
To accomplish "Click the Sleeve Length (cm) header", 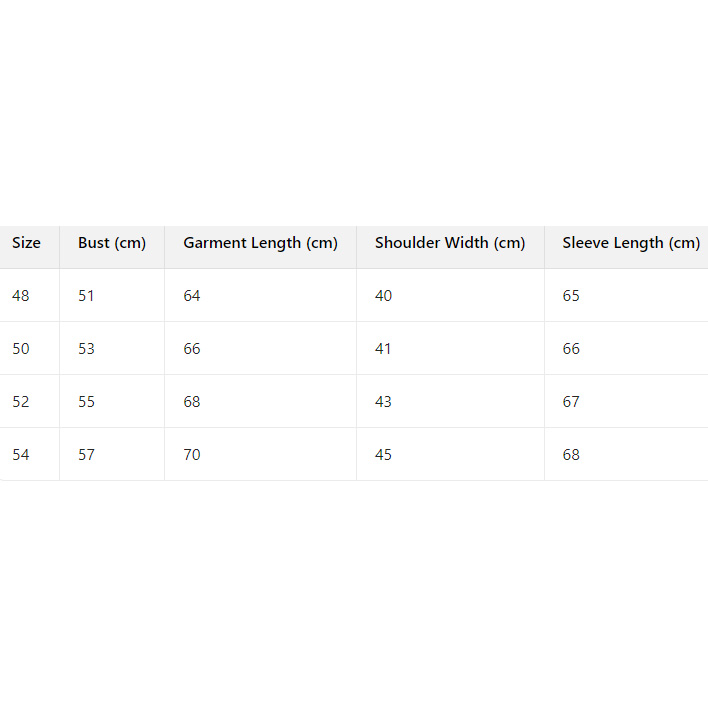I will pos(631,243).
